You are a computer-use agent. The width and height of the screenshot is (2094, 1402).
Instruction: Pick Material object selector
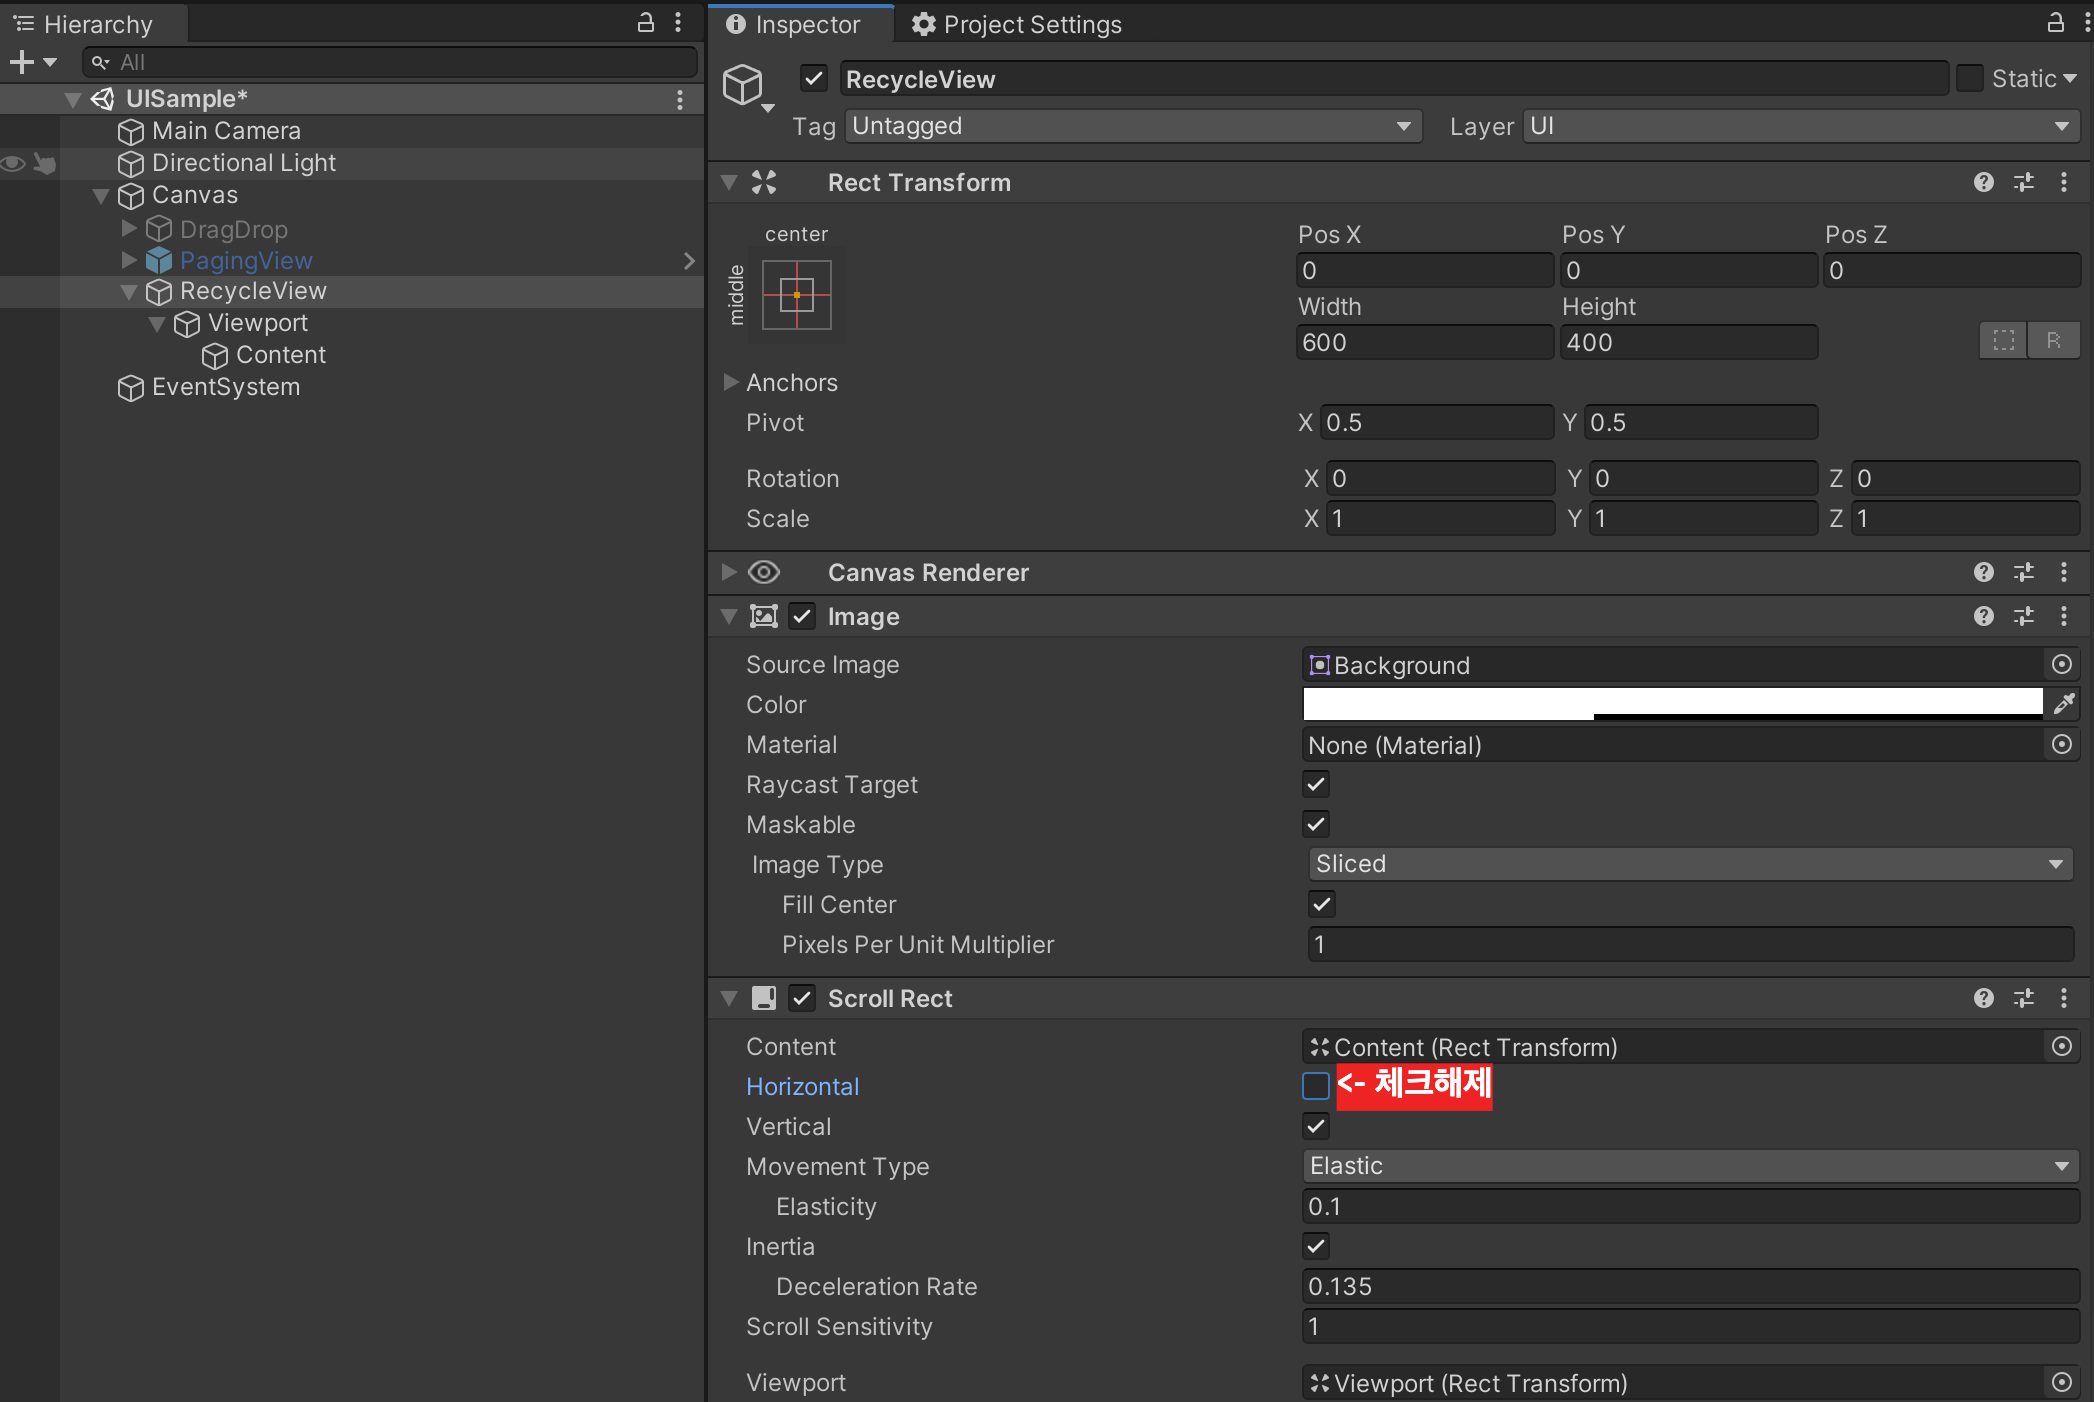pyautogui.click(x=2062, y=745)
